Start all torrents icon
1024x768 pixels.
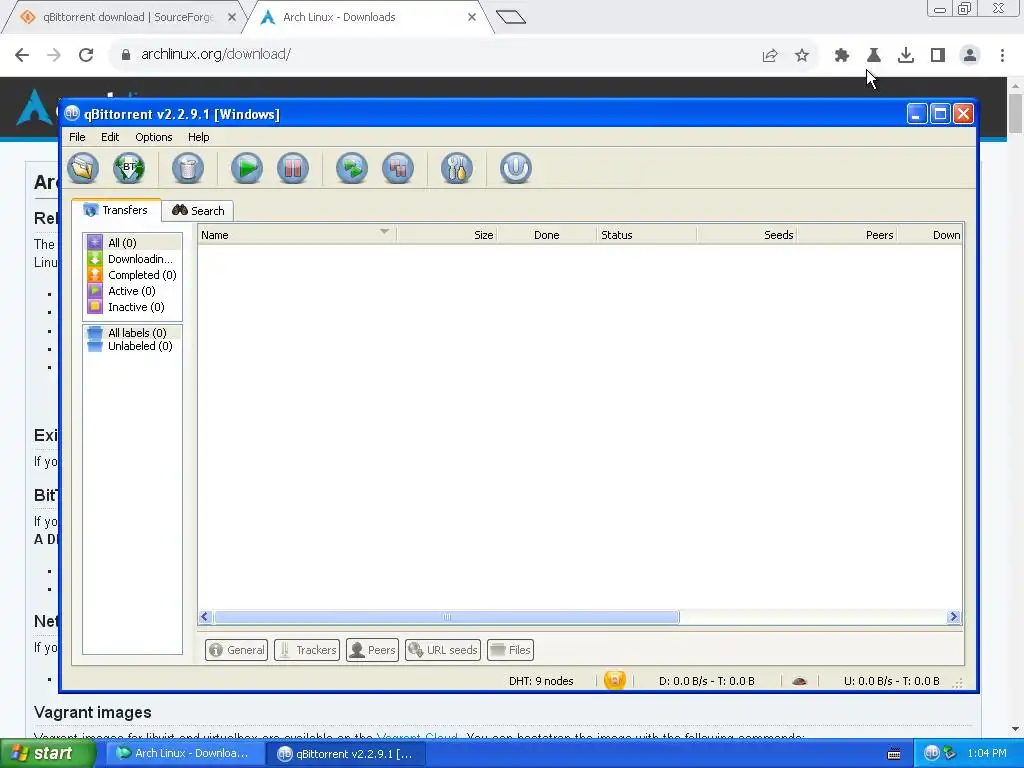[352, 168]
